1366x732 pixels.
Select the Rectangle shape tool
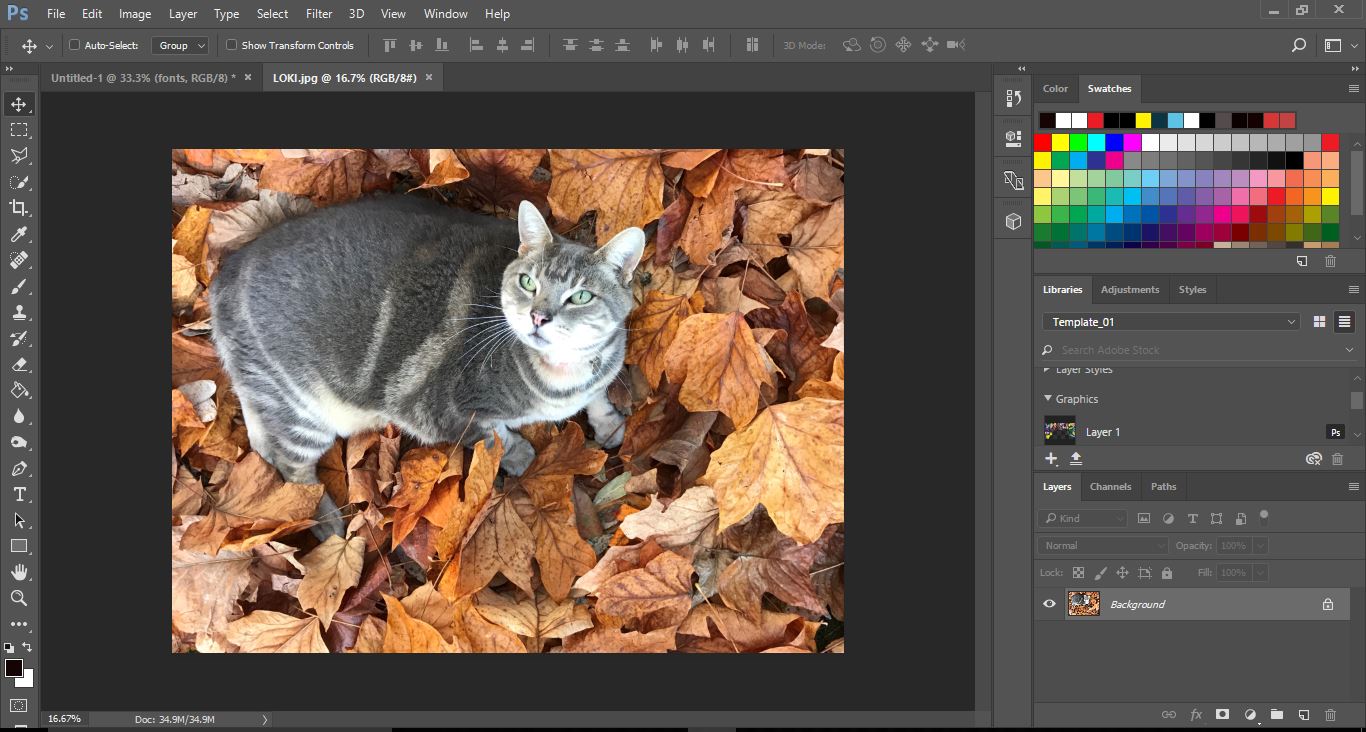19,546
